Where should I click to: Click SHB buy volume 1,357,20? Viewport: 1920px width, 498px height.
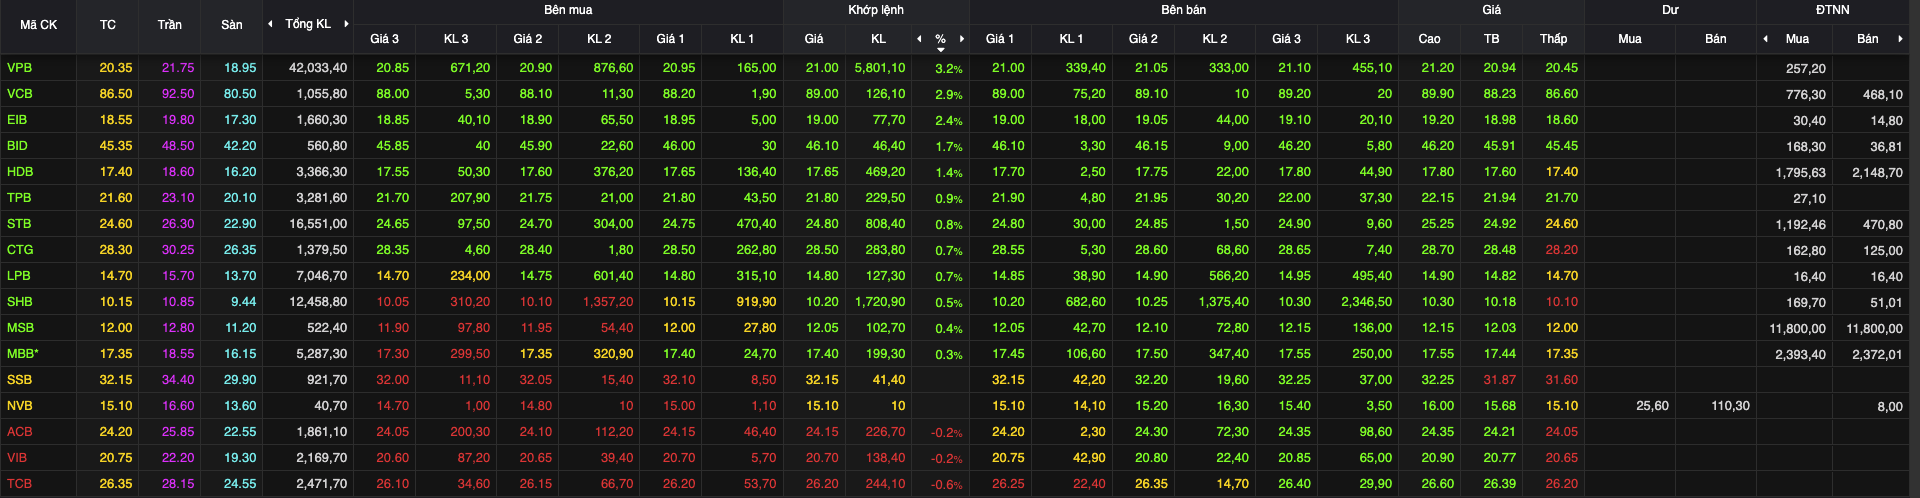[x=608, y=302]
